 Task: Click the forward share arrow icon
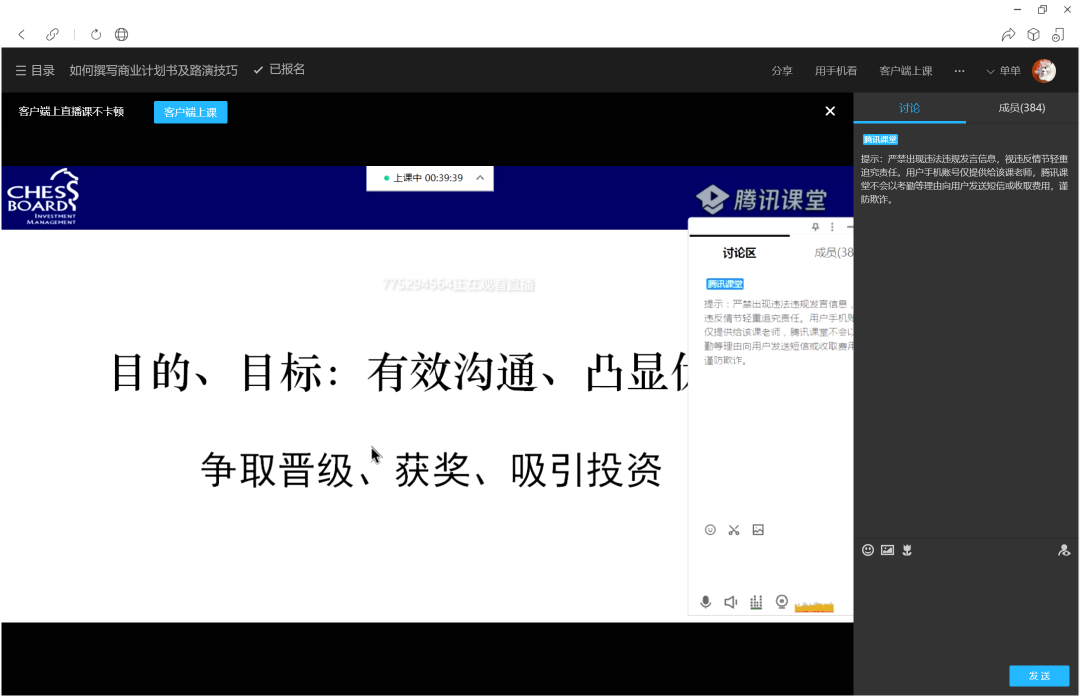pyautogui.click(x=1008, y=34)
